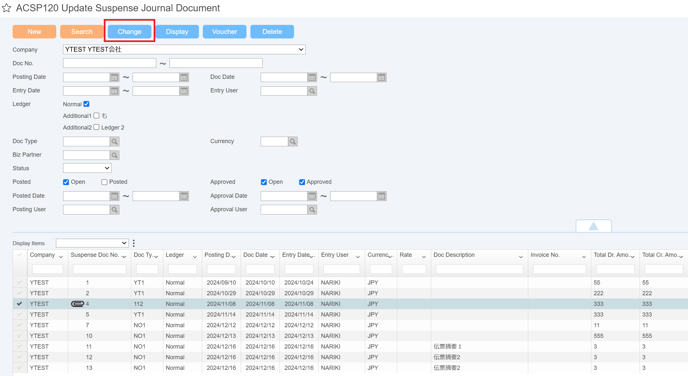Open the Display Items dropdown
Viewport: 688px width, 376px height.
(x=92, y=243)
